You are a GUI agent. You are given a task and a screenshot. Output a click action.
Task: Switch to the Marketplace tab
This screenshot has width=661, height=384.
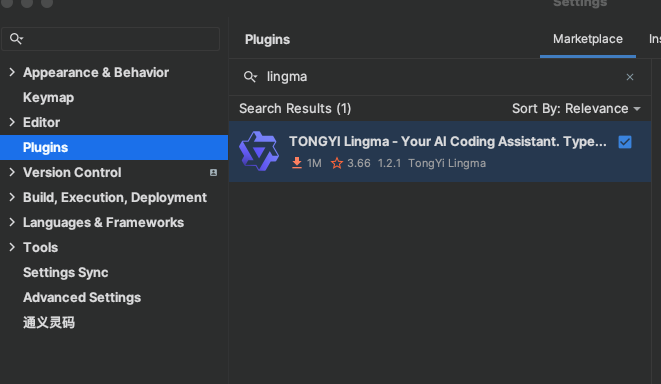[588, 39]
